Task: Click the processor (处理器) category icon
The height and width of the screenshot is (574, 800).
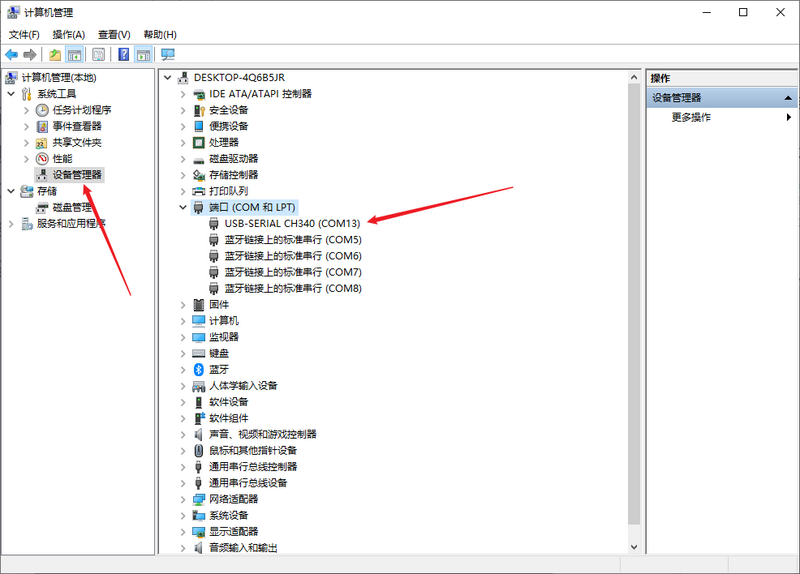Action: (199, 142)
